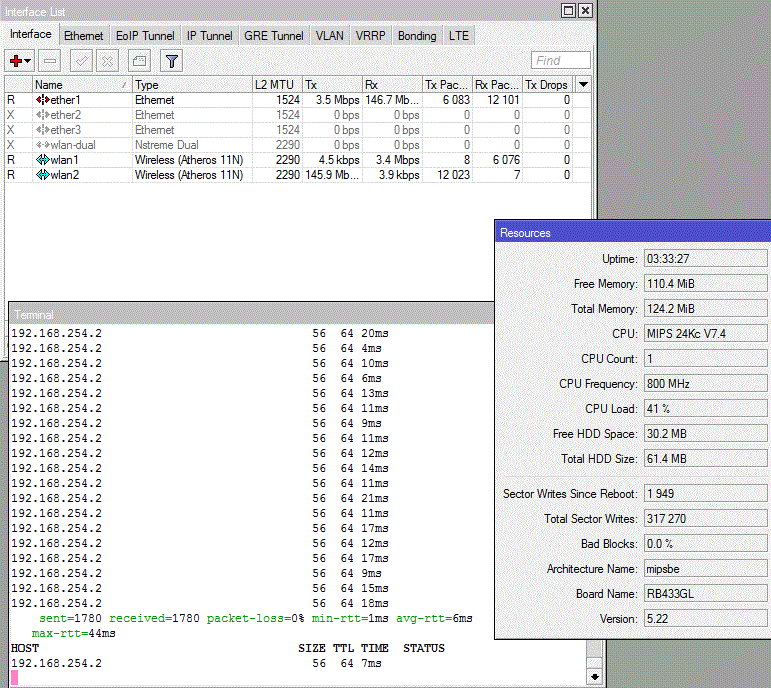771x688 pixels.
Task: Click the Terminal window title bar
Action: click(251, 314)
